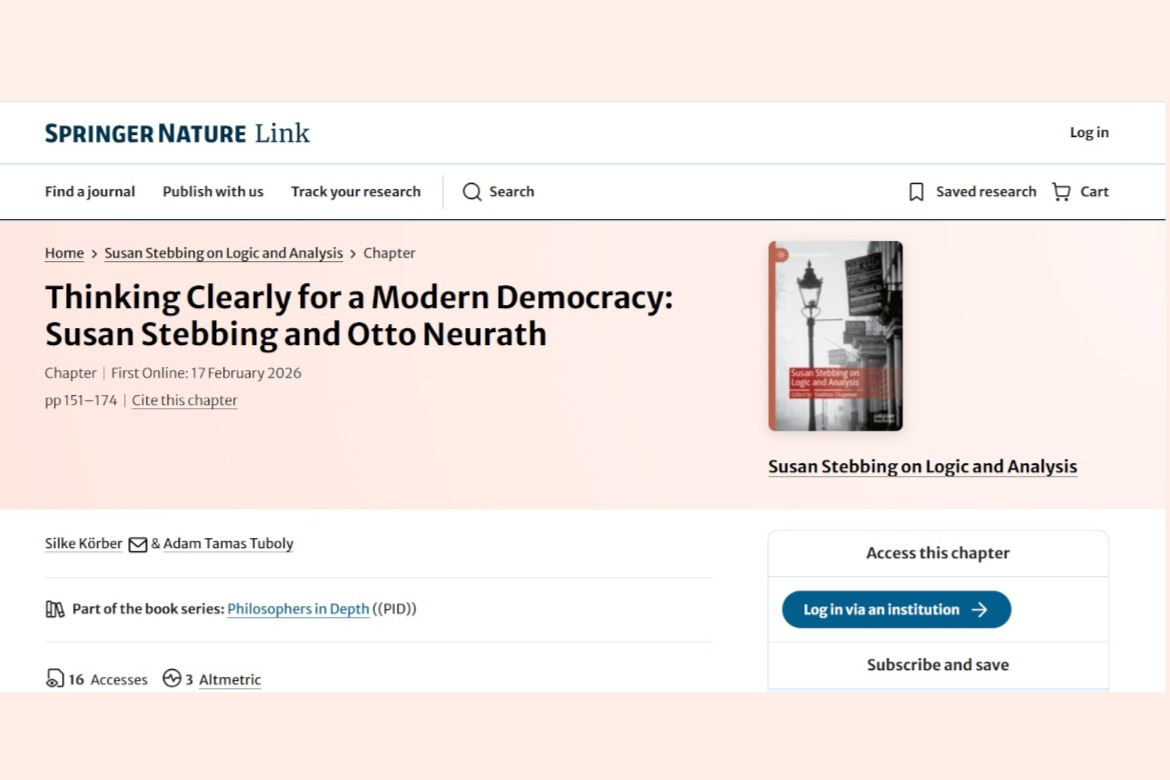
Task: Click the email envelope icon beside Silke Körber
Action: pos(138,545)
